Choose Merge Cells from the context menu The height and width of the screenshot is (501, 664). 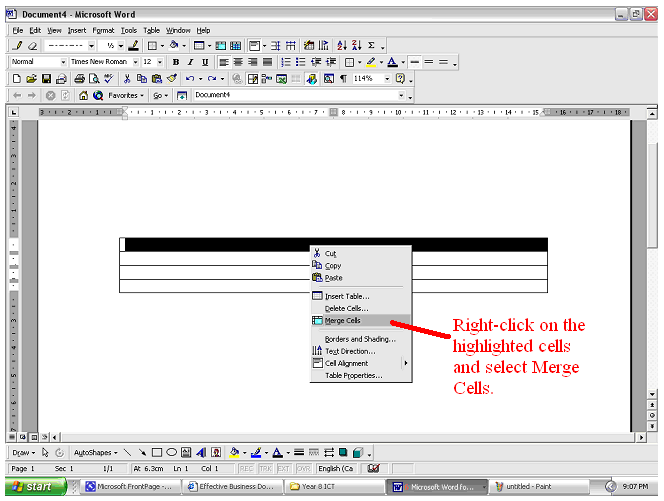point(343,321)
